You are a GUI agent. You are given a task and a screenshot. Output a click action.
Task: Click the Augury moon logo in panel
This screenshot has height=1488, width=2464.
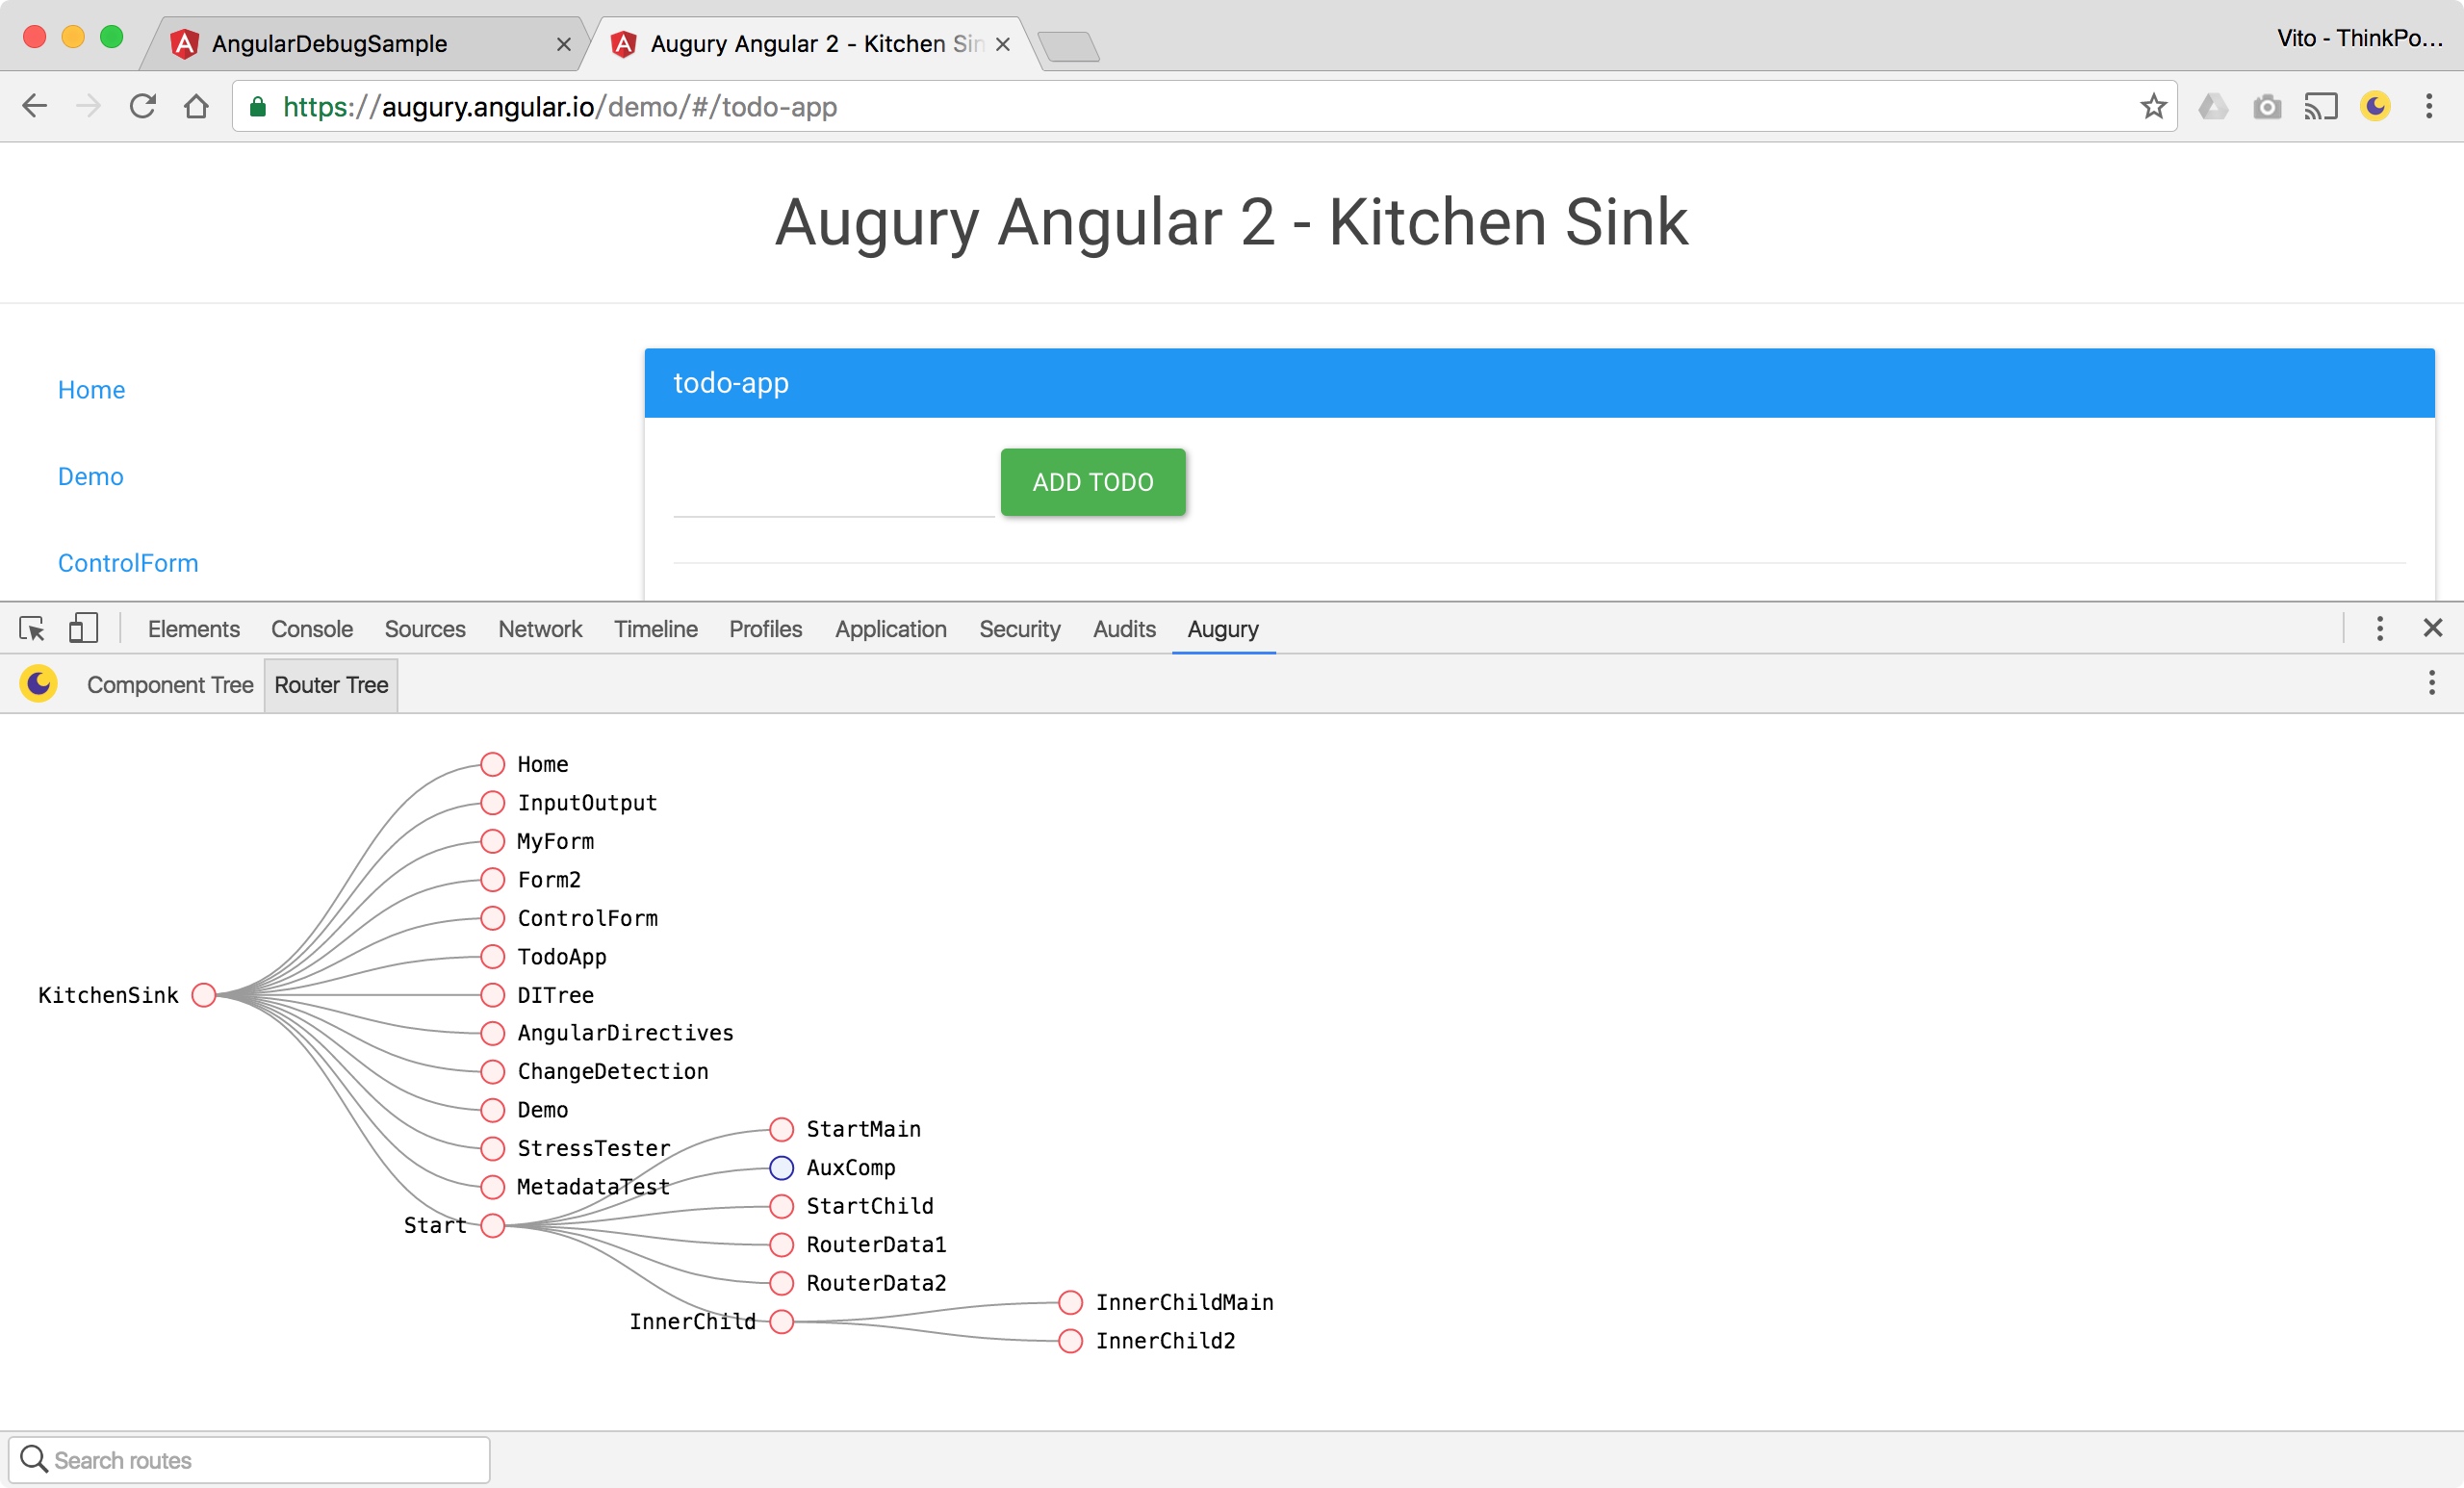[x=38, y=684]
